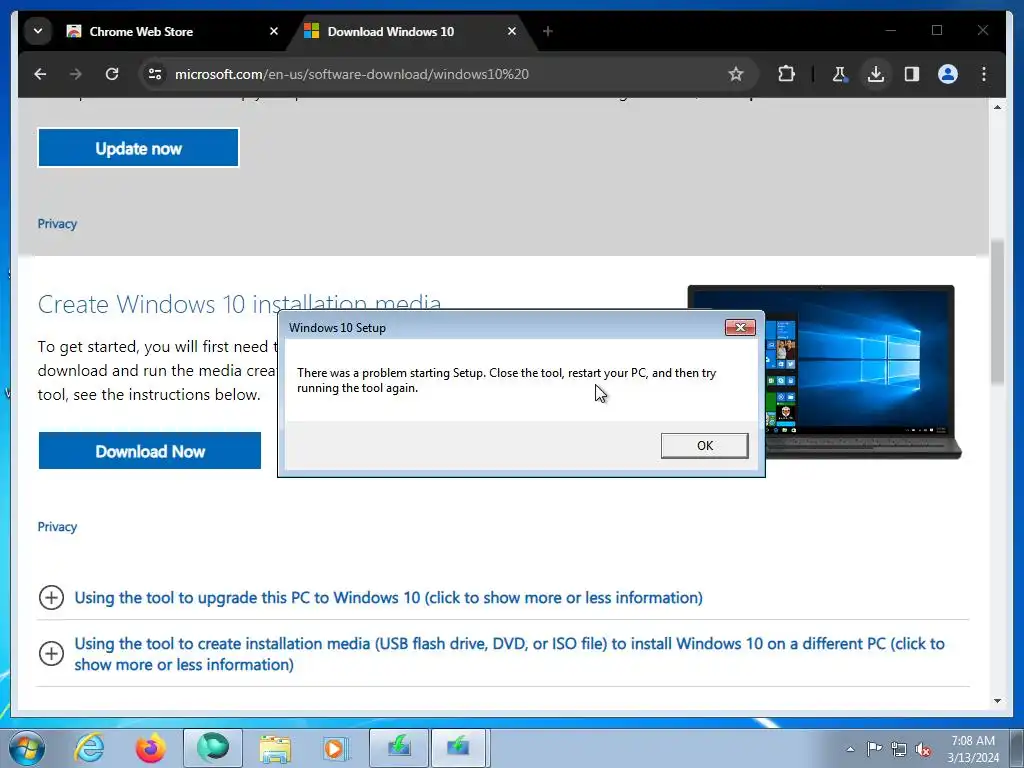Click OK in Windows 10 Setup dialog
The width and height of the screenshot is (1024, 768).
pos(704,445)
